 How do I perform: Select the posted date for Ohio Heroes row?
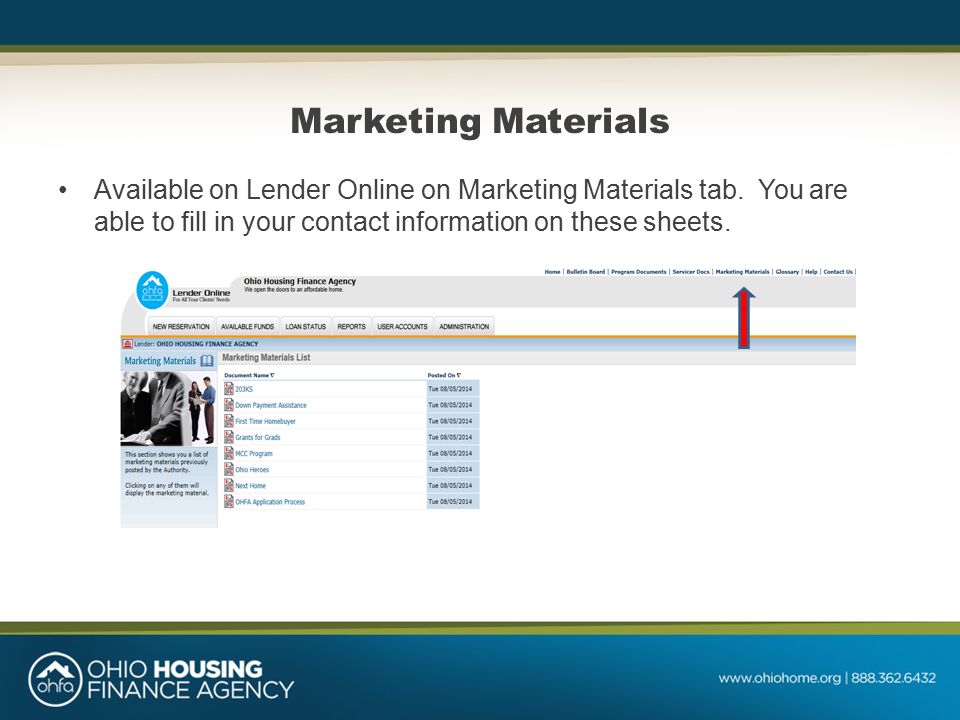point(450,470)
